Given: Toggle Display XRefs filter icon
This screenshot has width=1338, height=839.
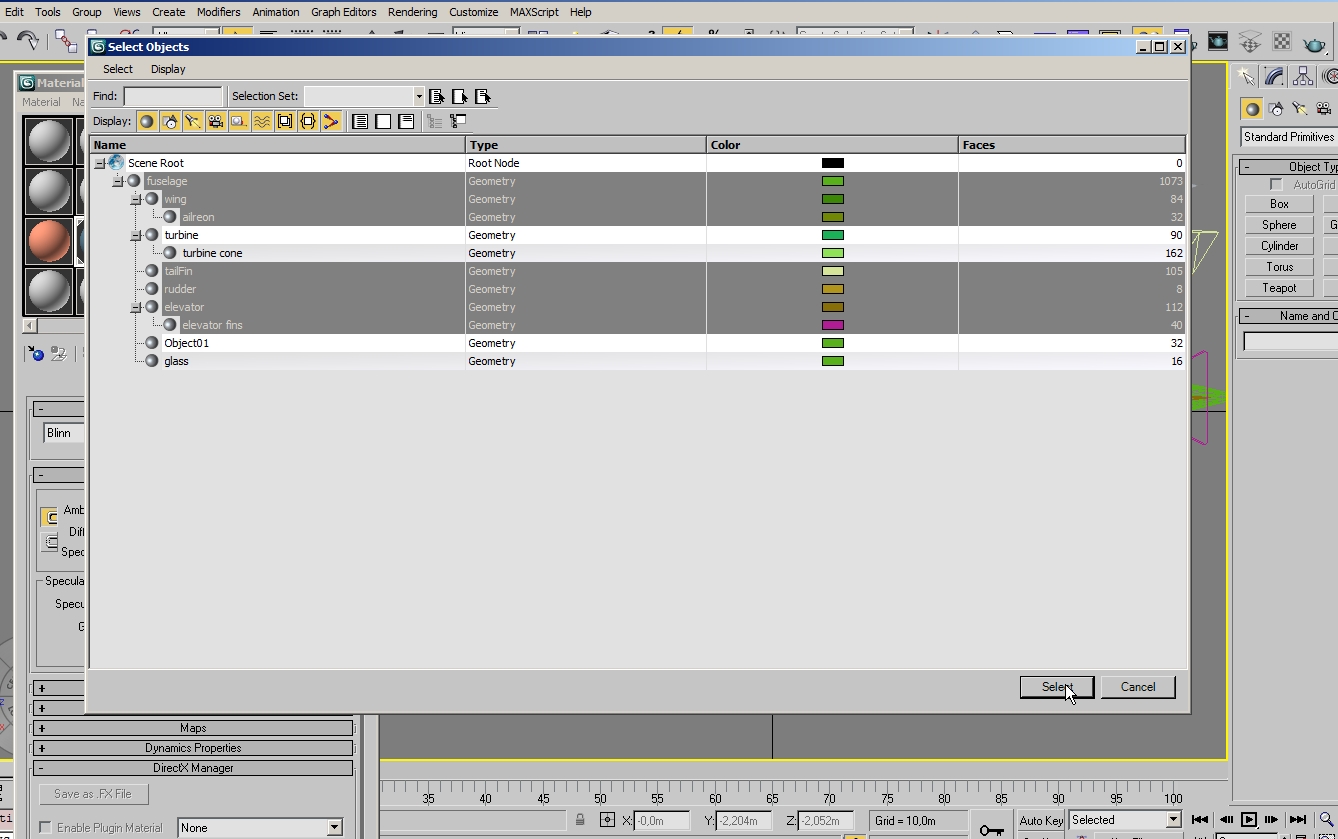Looking at the screenshot, I should (308, 121).
